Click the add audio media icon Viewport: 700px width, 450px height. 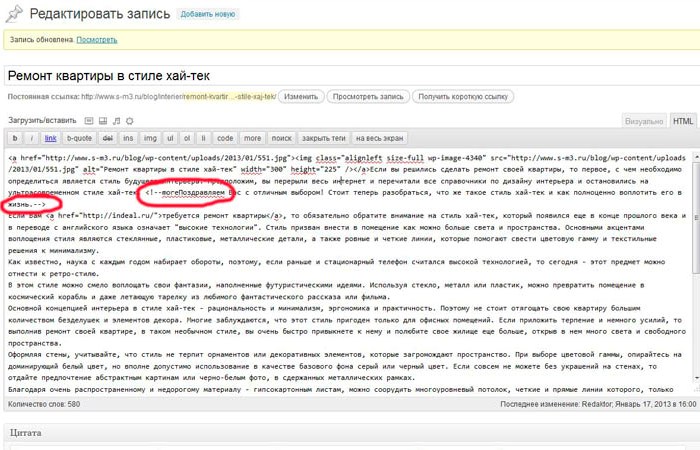click(116, 120)
